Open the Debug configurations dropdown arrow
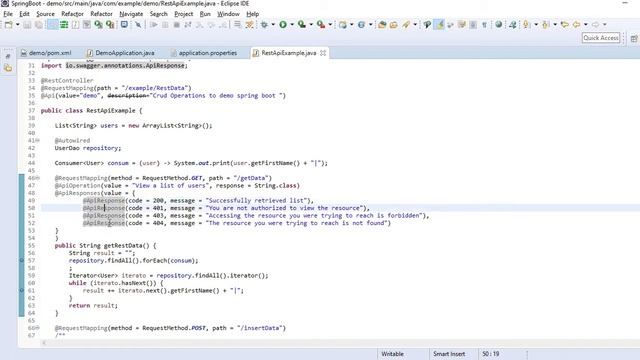The image size is (640, 360). tap(273, 25)
